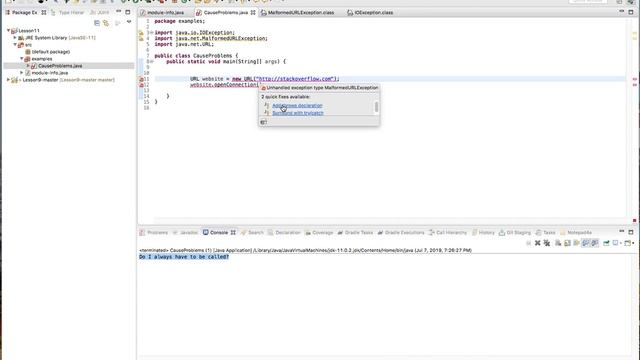The height and width of the screenshot is (360, 640).
Task: Open the JUnit view tab
Action: click(x=100, y=13)
